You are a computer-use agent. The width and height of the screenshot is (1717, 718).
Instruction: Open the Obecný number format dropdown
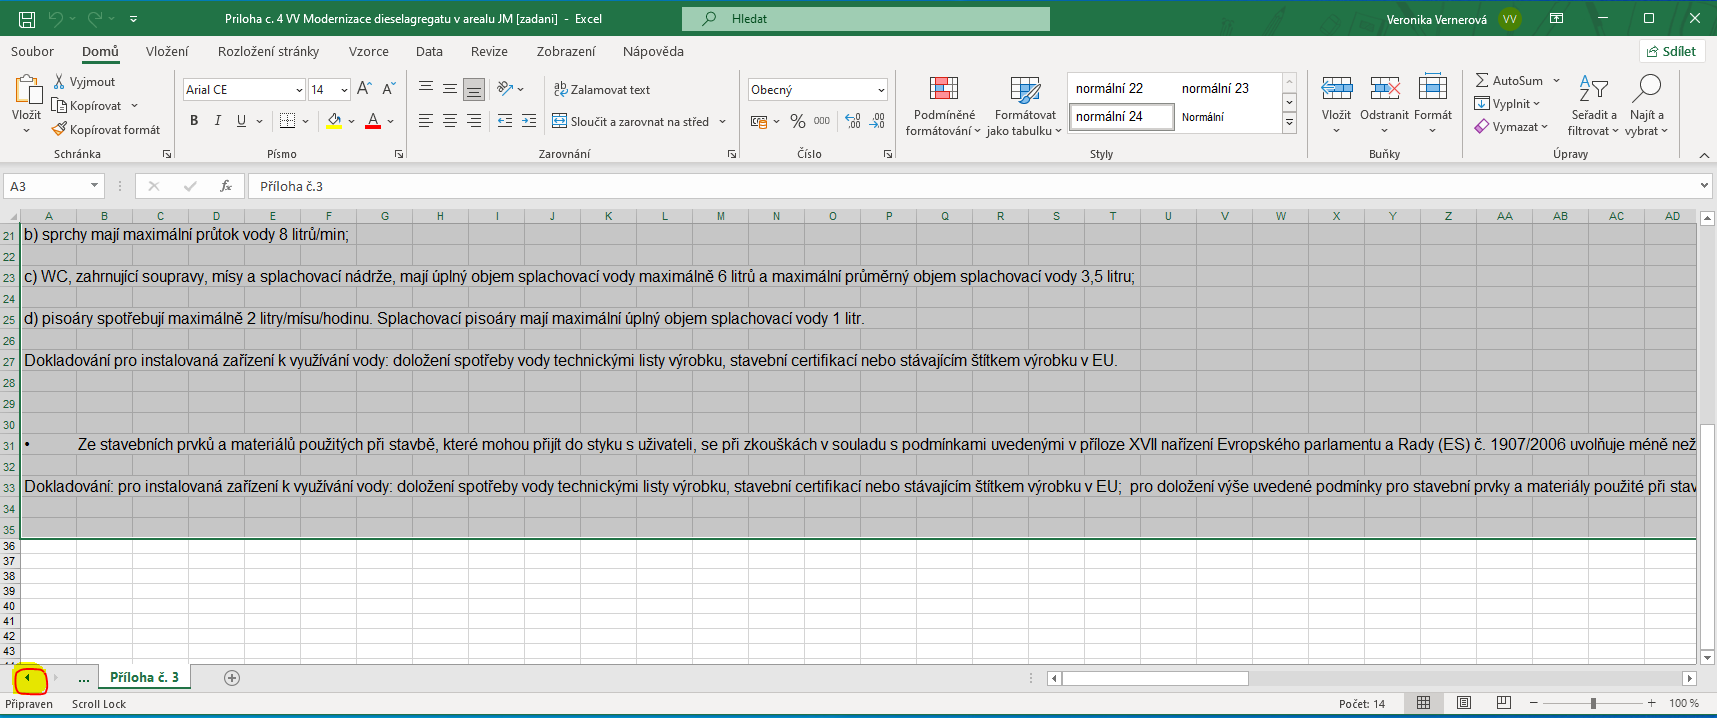point(881,90)
